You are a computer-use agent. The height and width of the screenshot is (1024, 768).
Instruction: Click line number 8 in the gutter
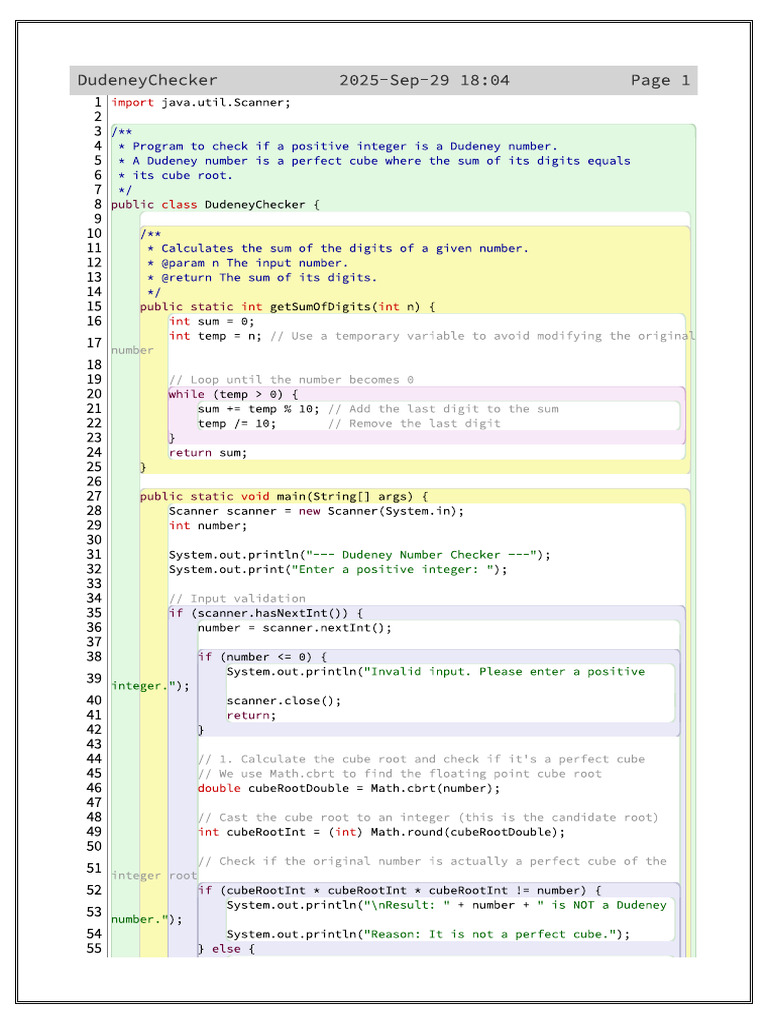click(x=98, y=204)
